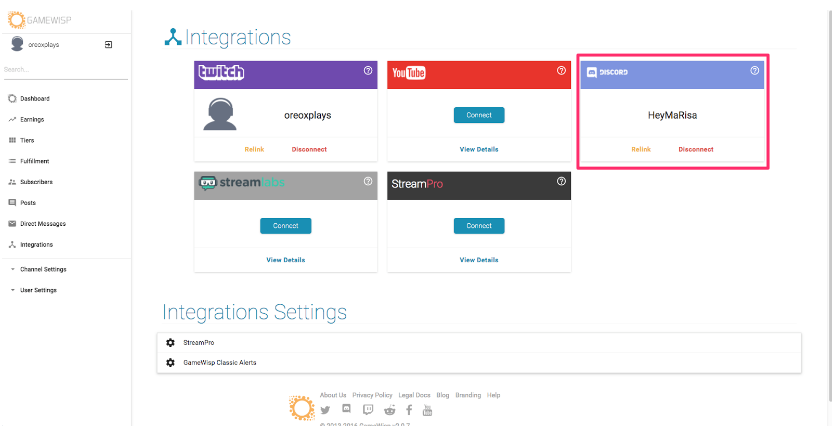The height and width of the screenshot is (430, 832).
Task: Open help icon on Streamlabs card
Action: [x=368, y=182]
